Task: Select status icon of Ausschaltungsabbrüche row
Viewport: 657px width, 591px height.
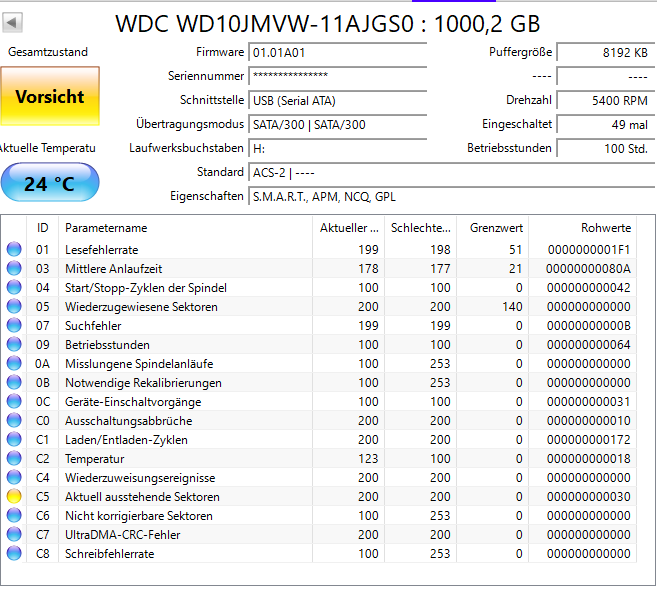Action: pyautogui.click(x=14, y=420)
